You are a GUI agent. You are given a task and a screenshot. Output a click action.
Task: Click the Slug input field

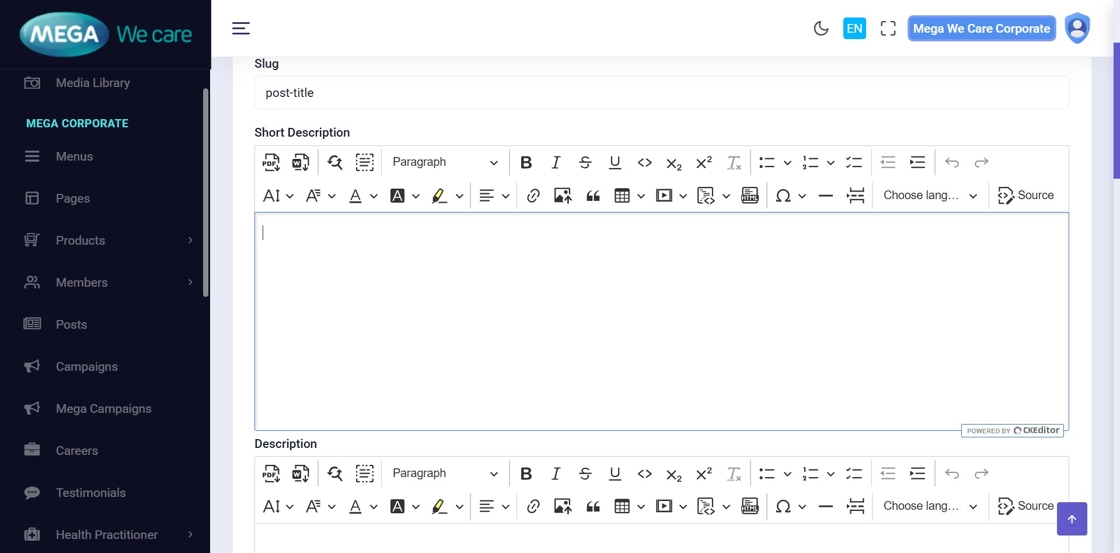(661, 93)
